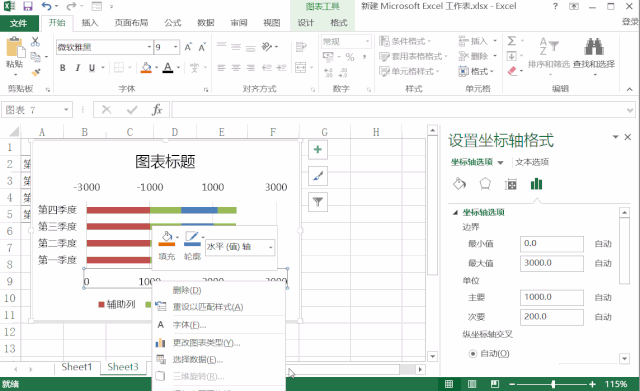Expand the 坐标轴选项 dropdown arrow
Viewport: 640px width, 391px height.
tap(500, 162)
